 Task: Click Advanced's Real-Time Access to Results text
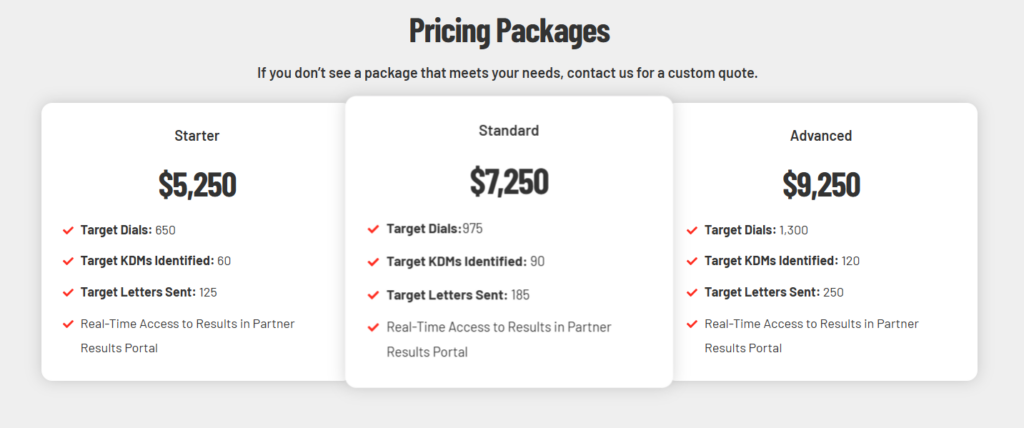(x=811, y=324)
